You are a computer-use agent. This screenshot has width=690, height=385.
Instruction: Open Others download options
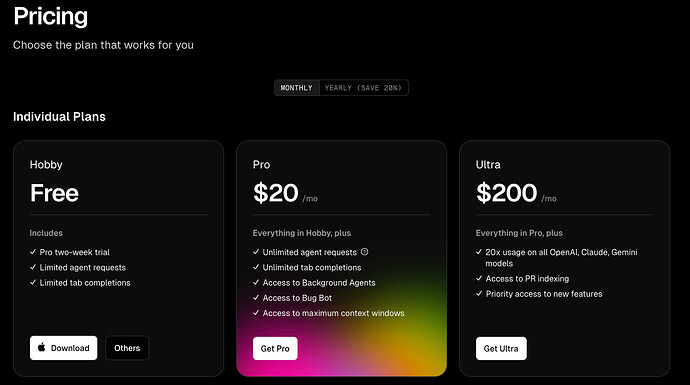127,348
